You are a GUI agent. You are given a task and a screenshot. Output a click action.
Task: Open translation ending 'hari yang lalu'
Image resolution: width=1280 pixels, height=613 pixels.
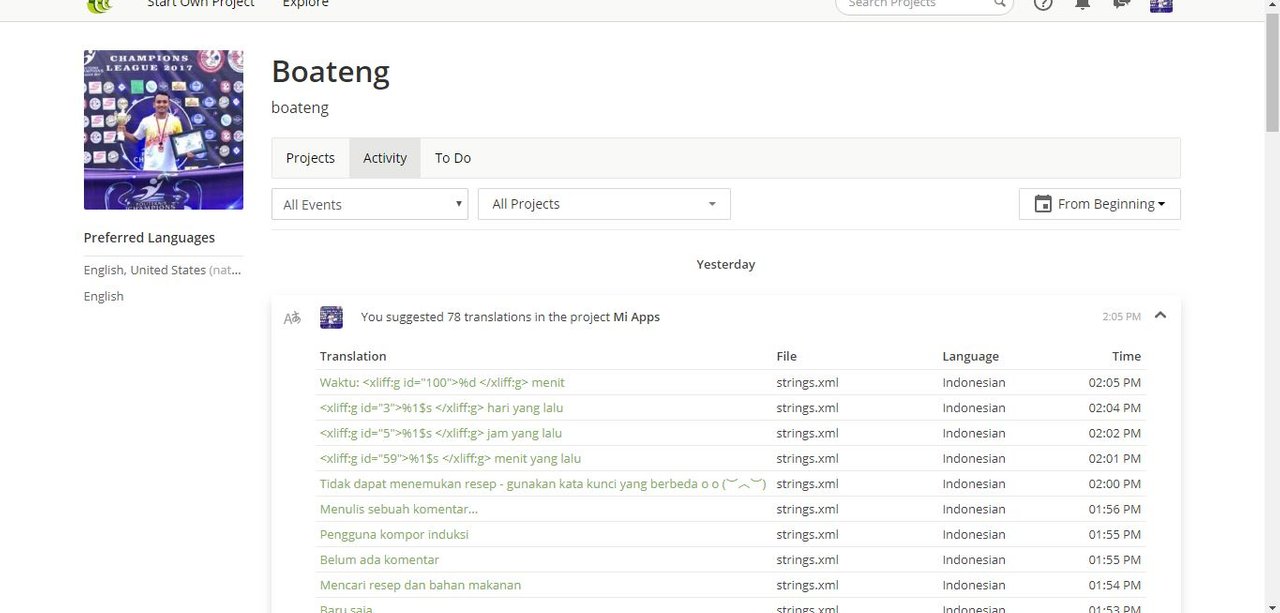pos(442,408)
